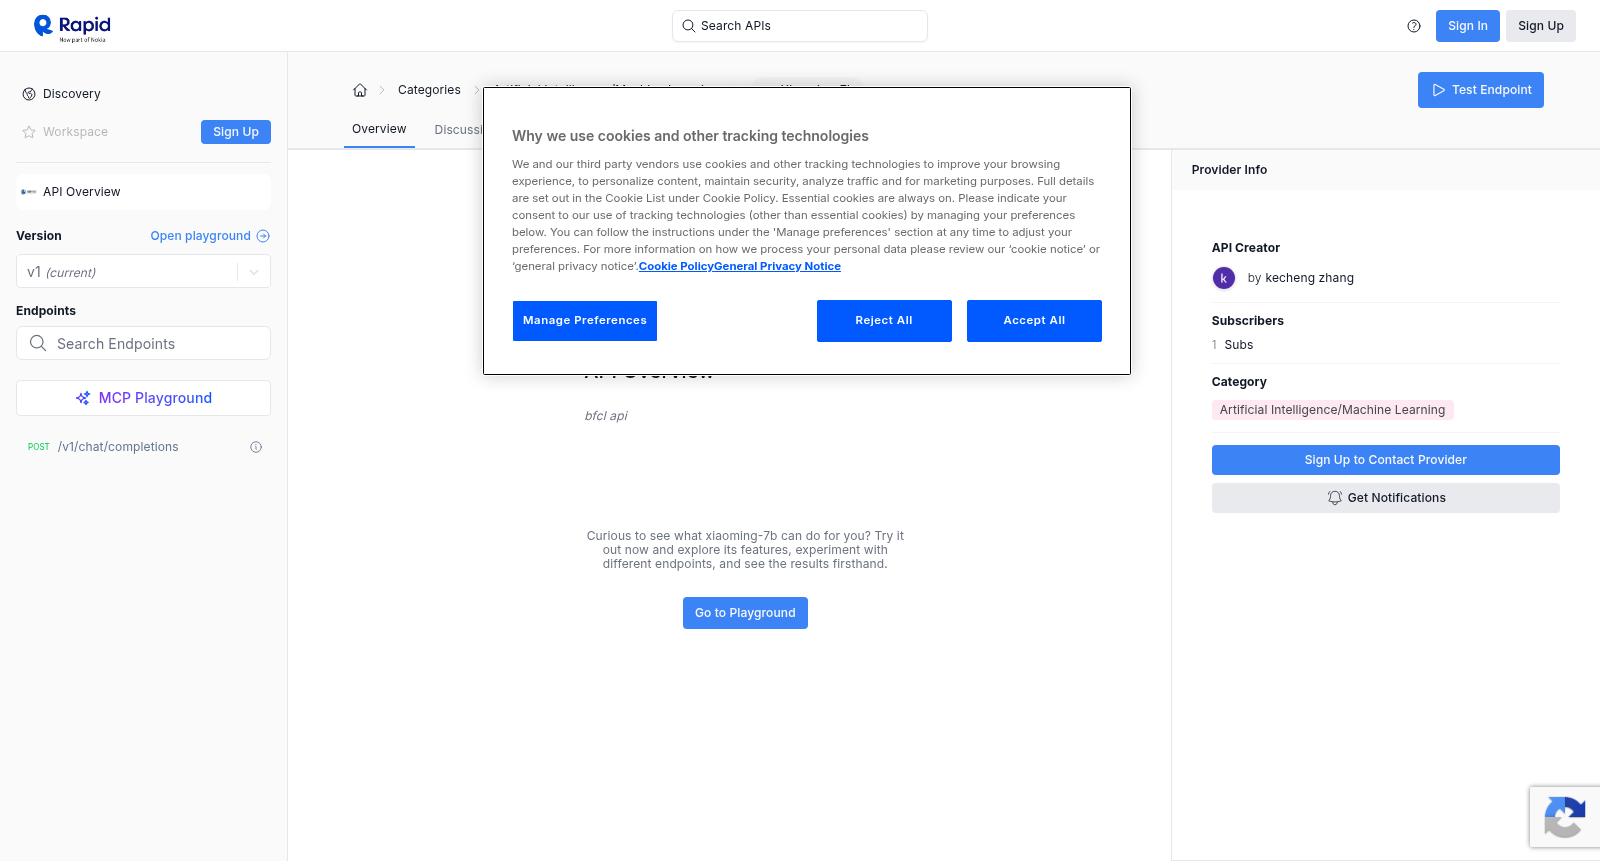1600x861 pixels.
Task: Open the Open playground link
Action: click(x=210, y=236)
